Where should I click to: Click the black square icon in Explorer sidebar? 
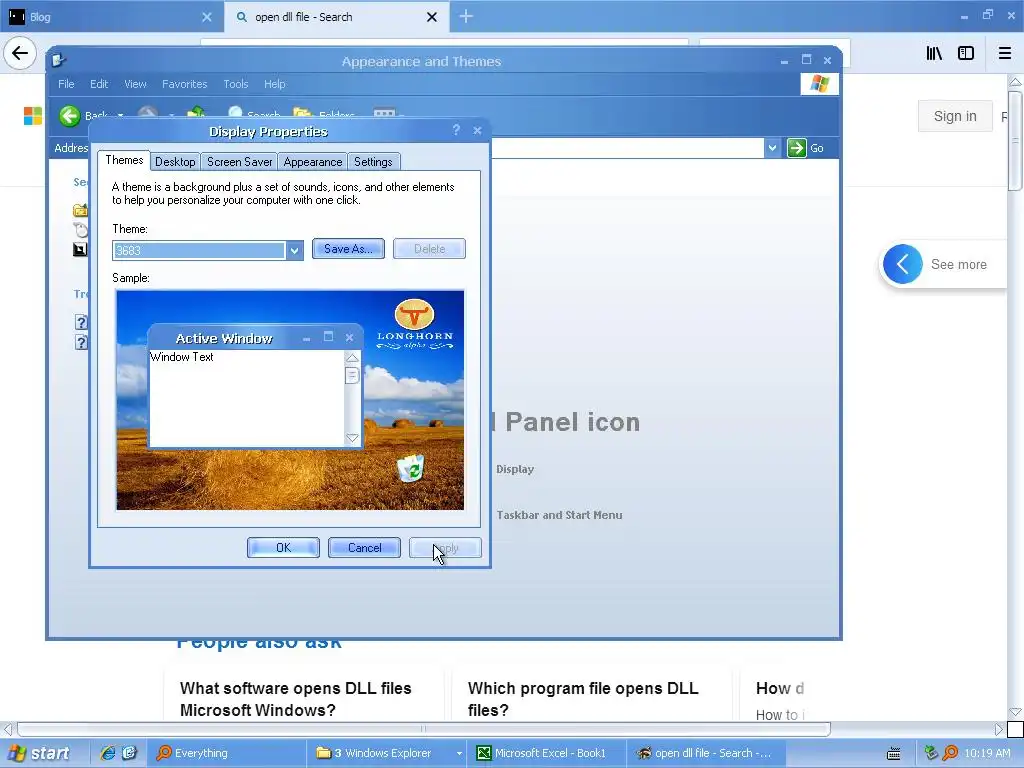pos(80,249)
